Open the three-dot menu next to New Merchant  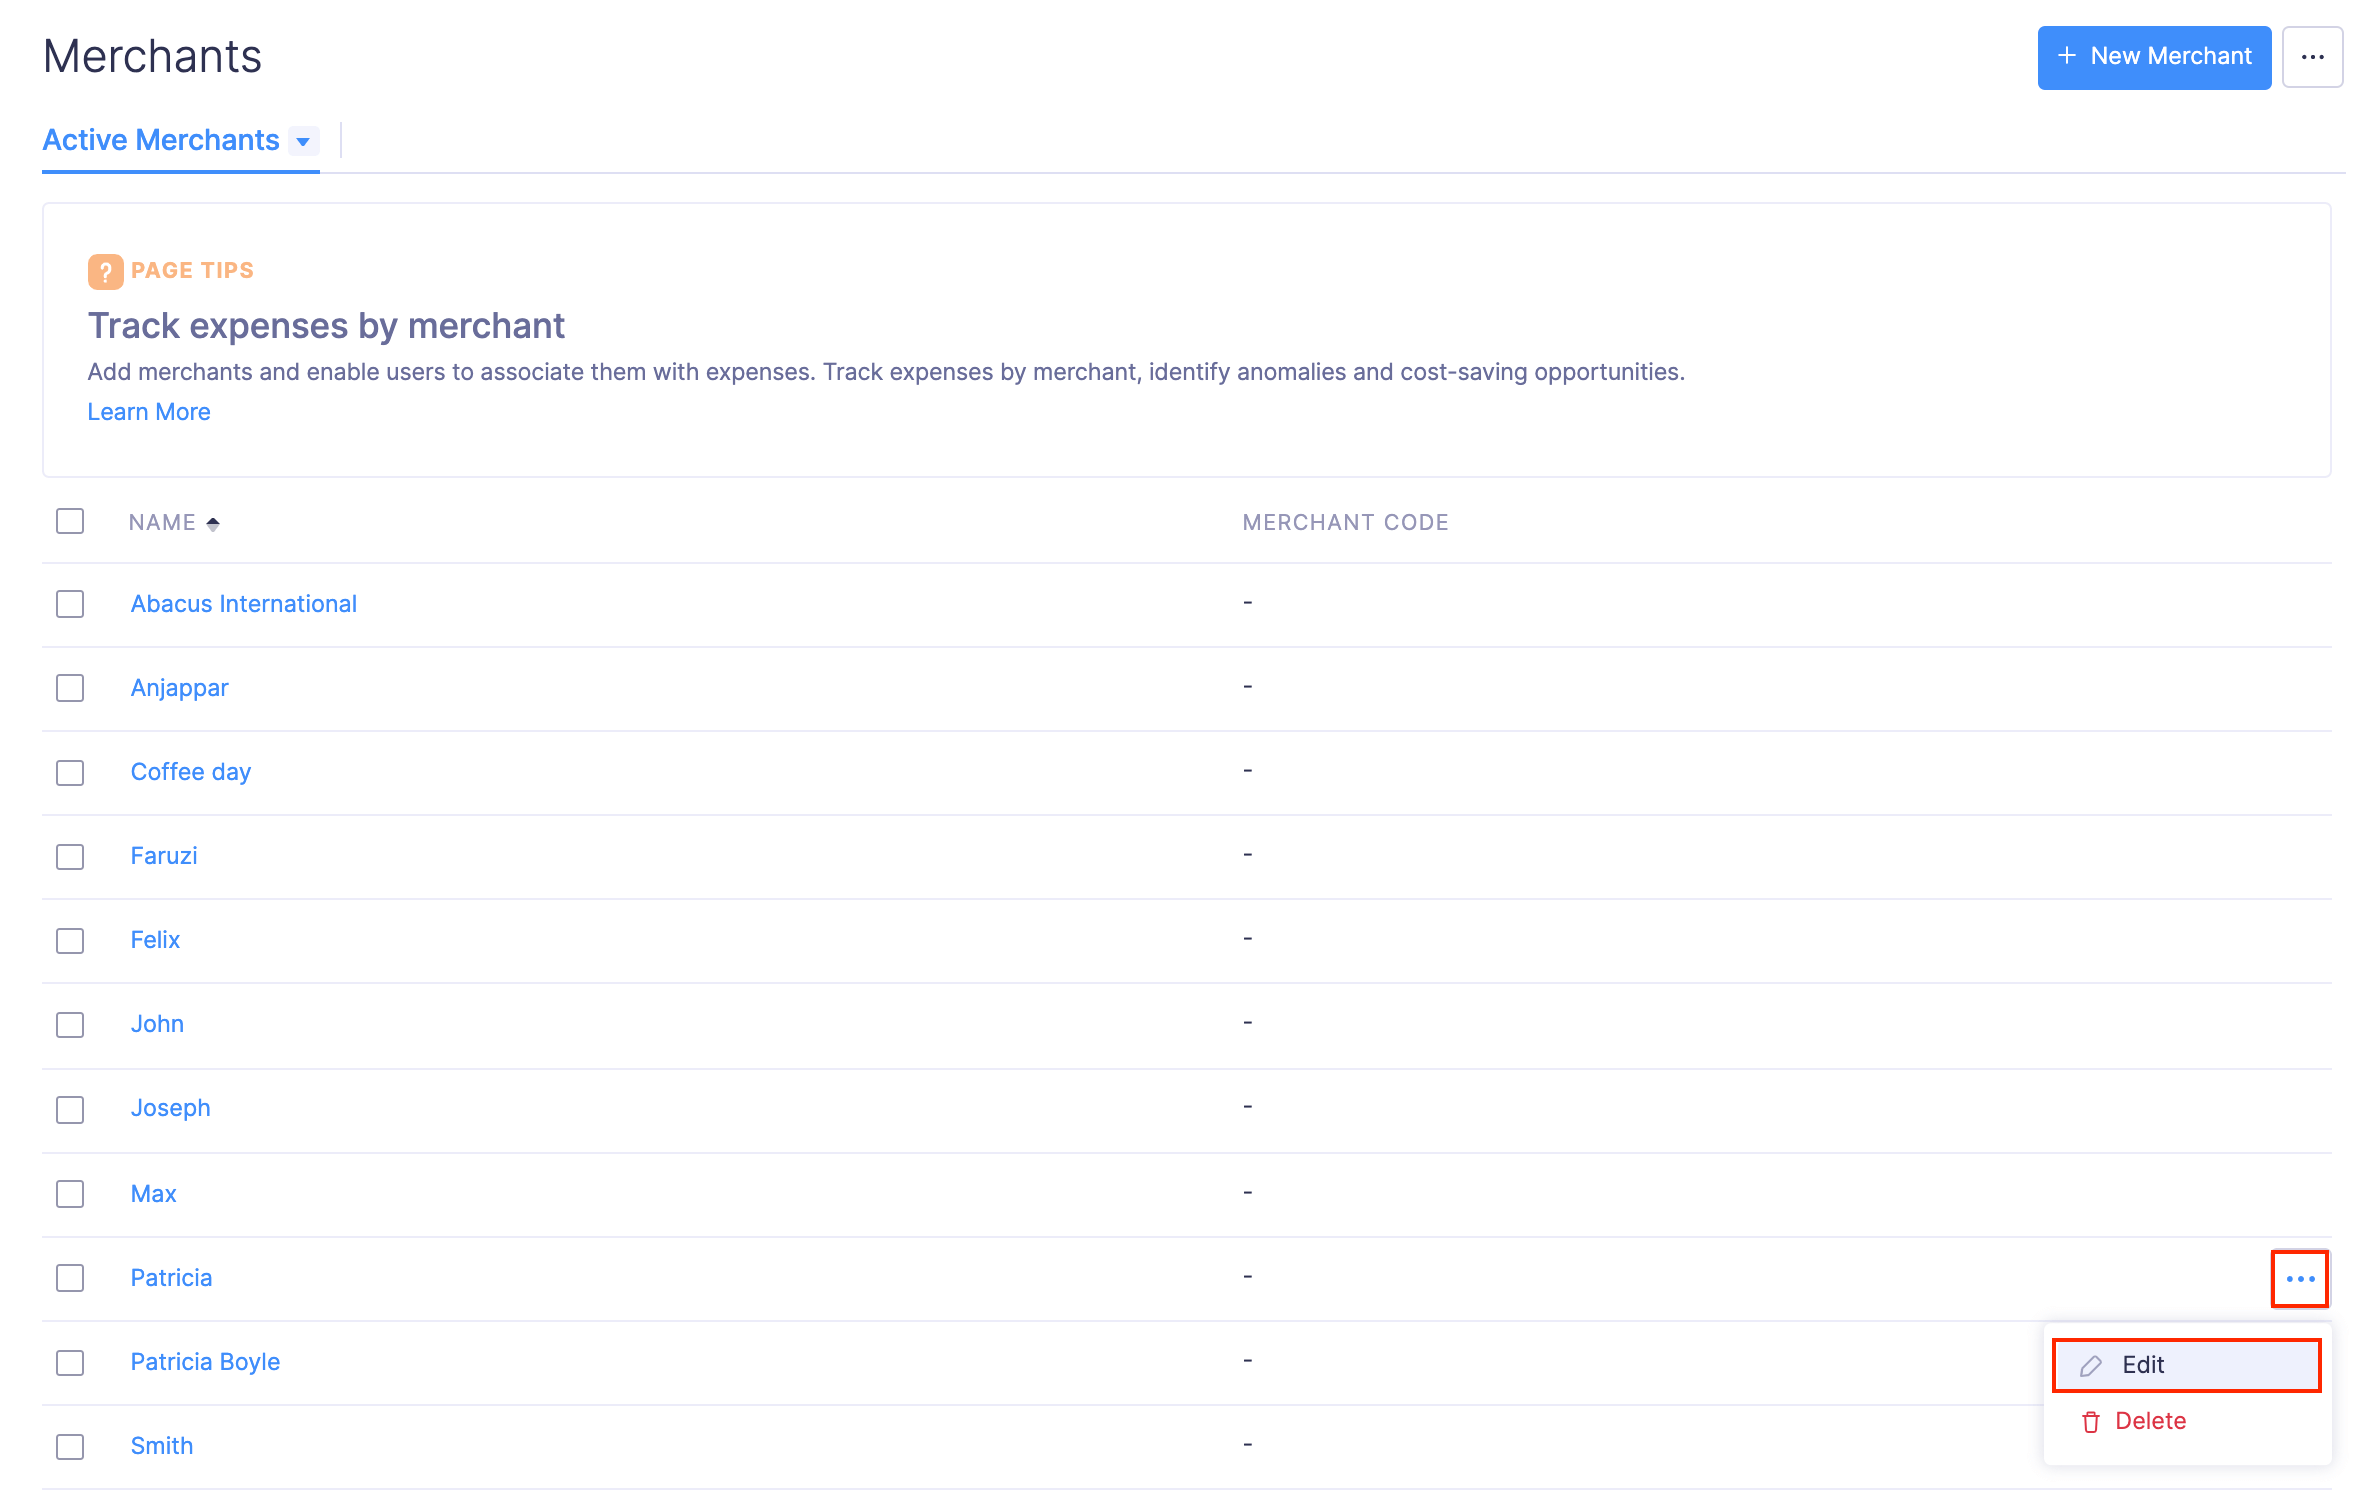click(2312, 57)
